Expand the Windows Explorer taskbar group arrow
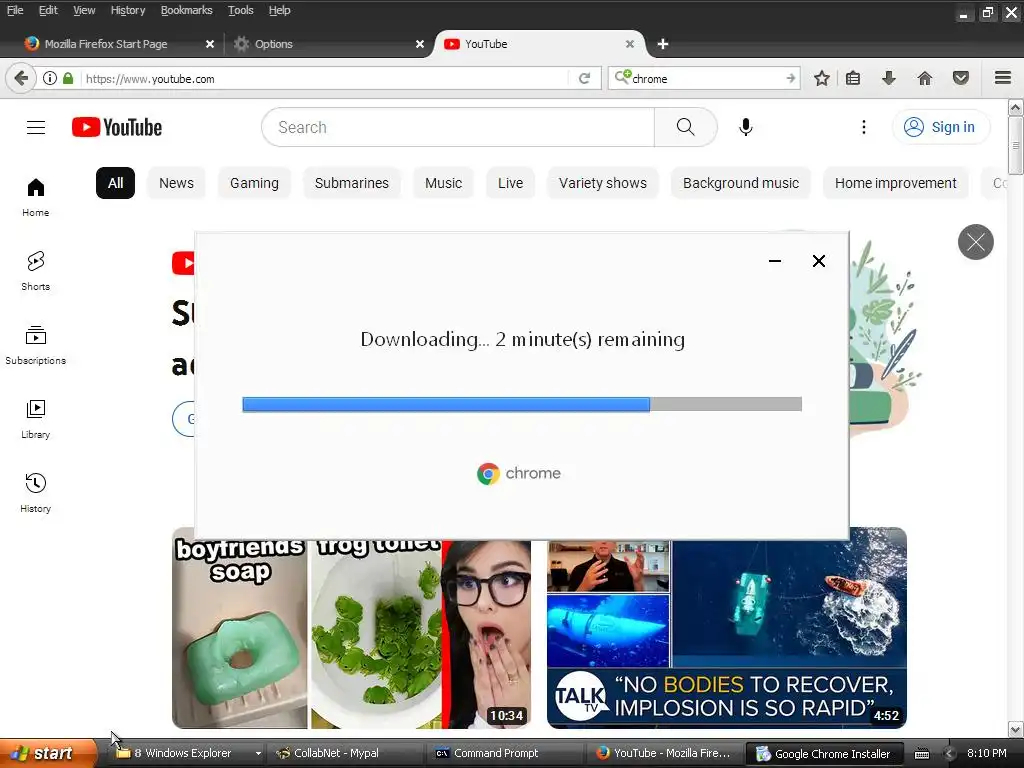The width and height of the screenshot is (1024, 768). 258,753
